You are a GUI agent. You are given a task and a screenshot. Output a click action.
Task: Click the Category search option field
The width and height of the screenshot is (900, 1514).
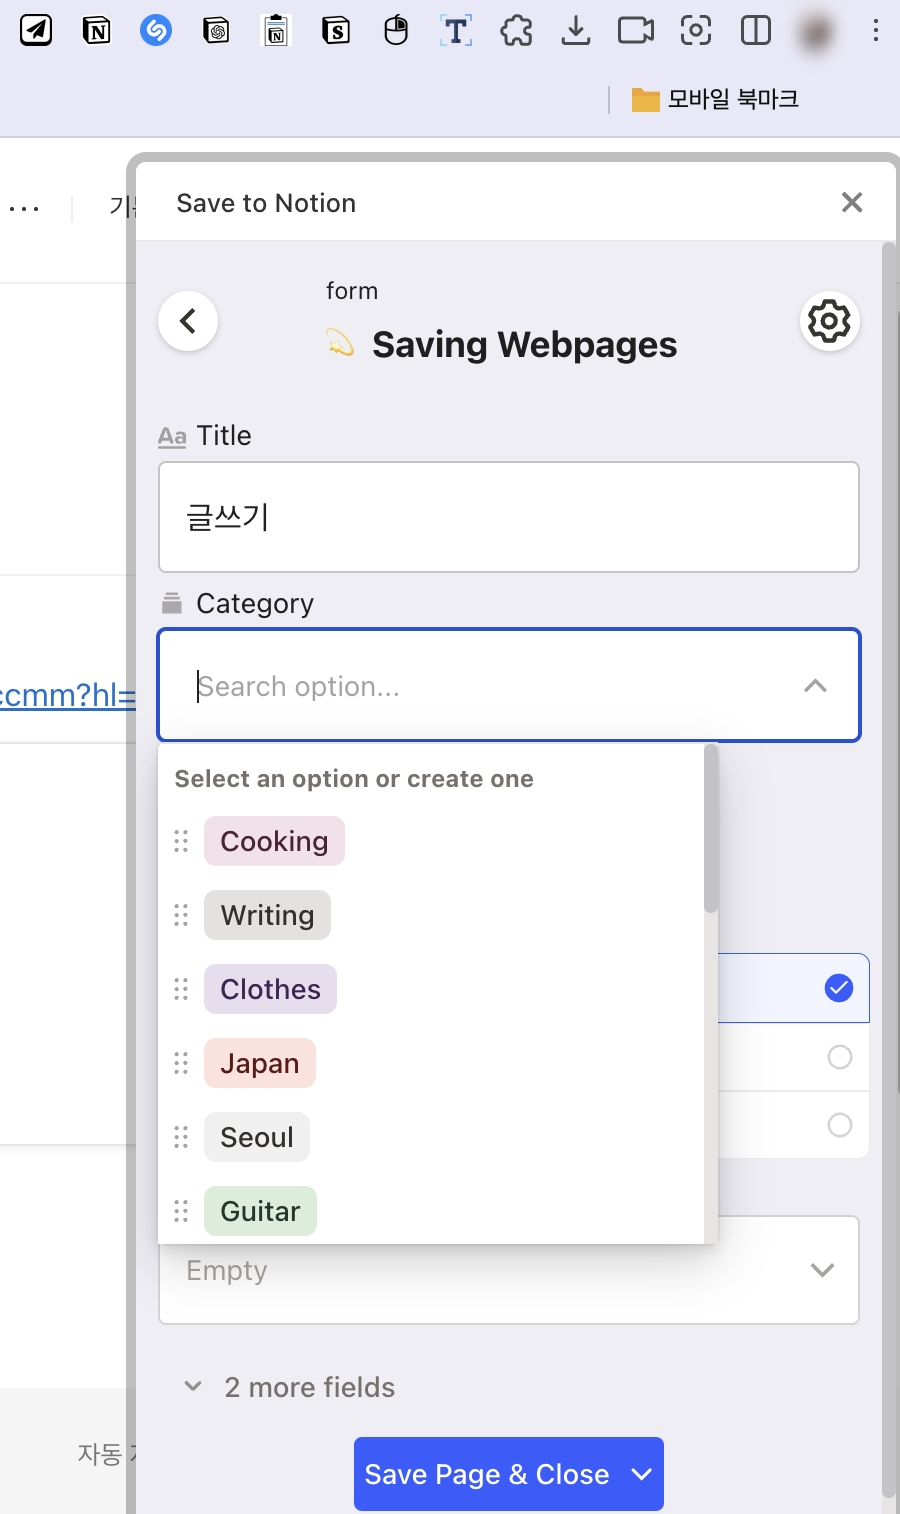(x=509, y=685)
